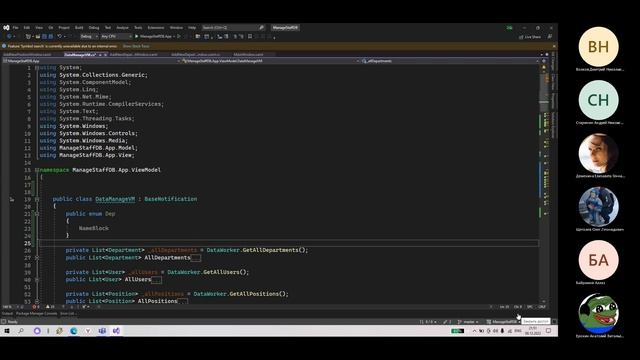Open the Window menu

pyautogui.click(x=176, y=28)
